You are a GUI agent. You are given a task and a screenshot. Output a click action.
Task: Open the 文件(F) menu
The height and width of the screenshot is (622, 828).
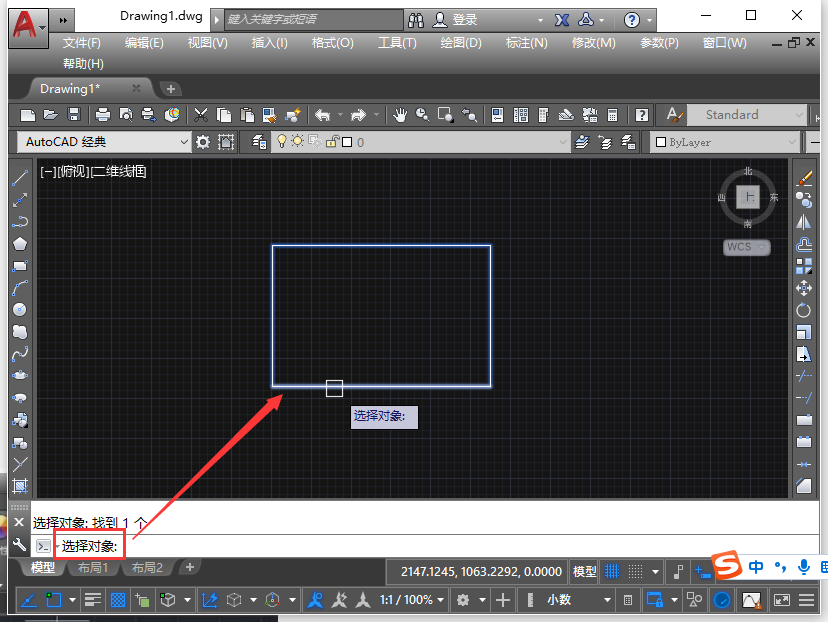[x=81, y=43]
